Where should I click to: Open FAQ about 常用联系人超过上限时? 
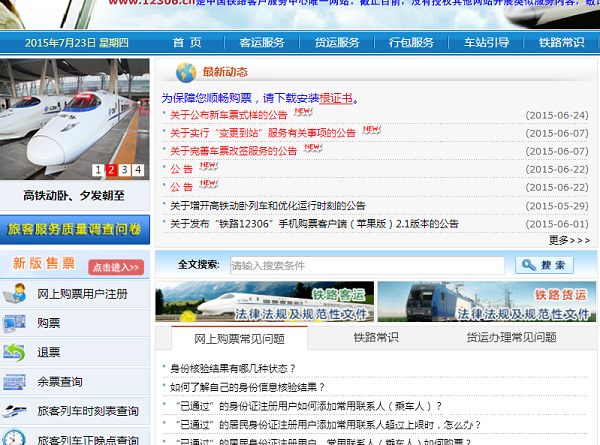tap(328, 425)
